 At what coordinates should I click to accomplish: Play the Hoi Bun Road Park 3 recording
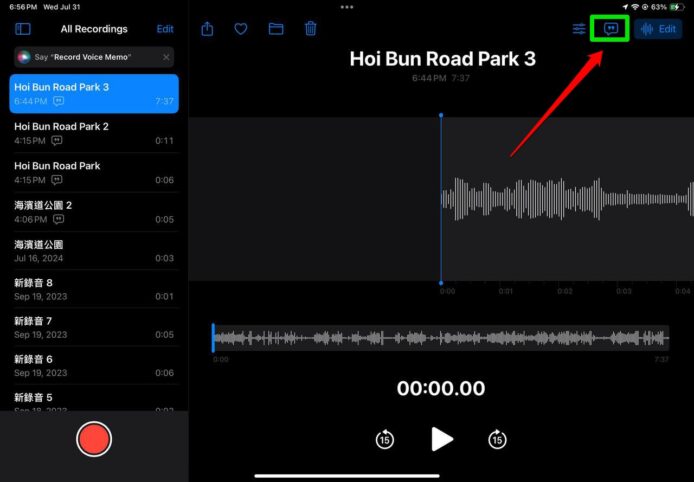point(441,439)
